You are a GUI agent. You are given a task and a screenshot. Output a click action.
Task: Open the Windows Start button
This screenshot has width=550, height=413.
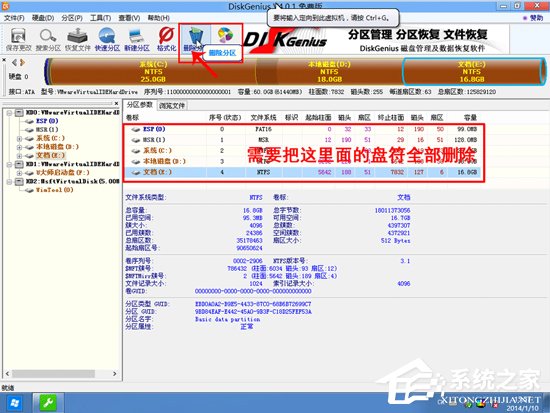click(14, 402)
